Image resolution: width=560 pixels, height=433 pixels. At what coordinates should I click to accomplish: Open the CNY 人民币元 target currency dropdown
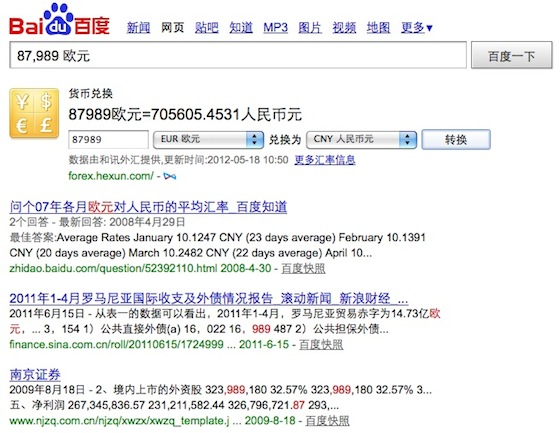pos(361,139)
